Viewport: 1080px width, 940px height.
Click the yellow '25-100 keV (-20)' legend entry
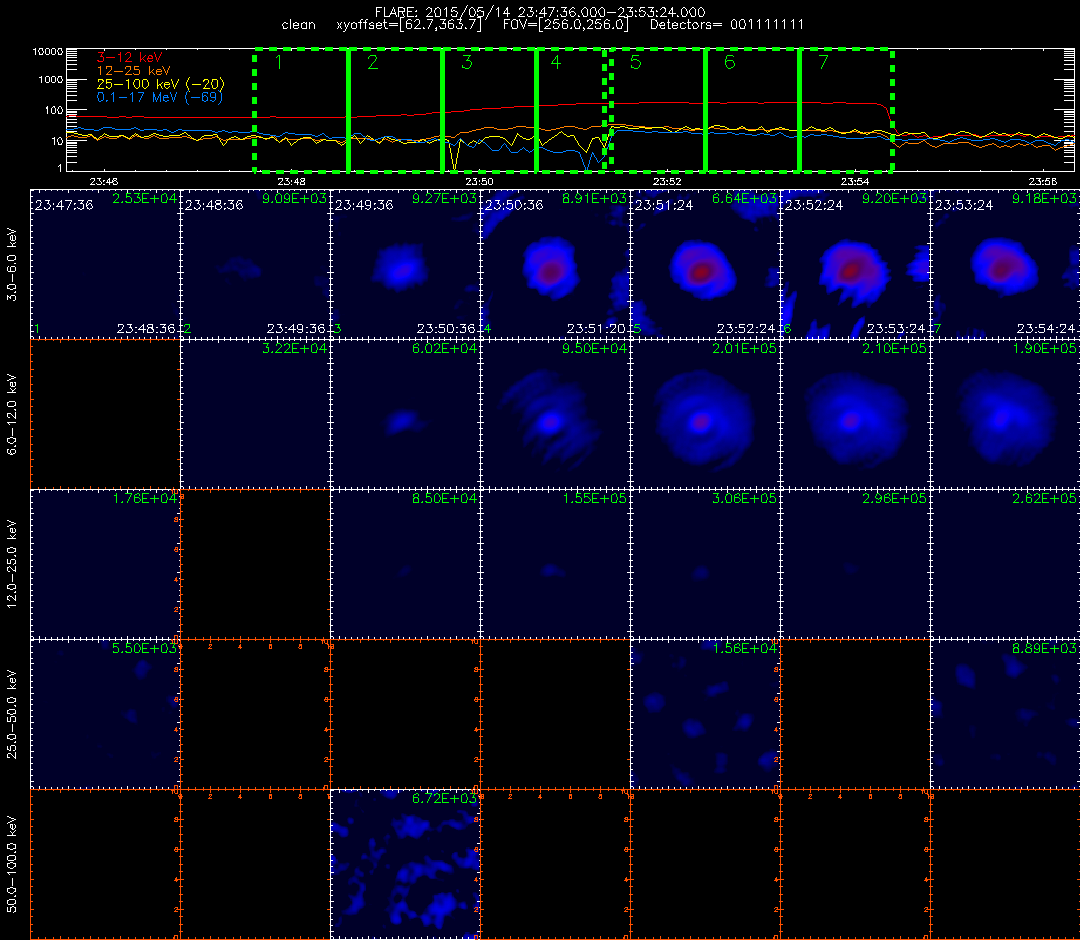click(x=160, y=84)
